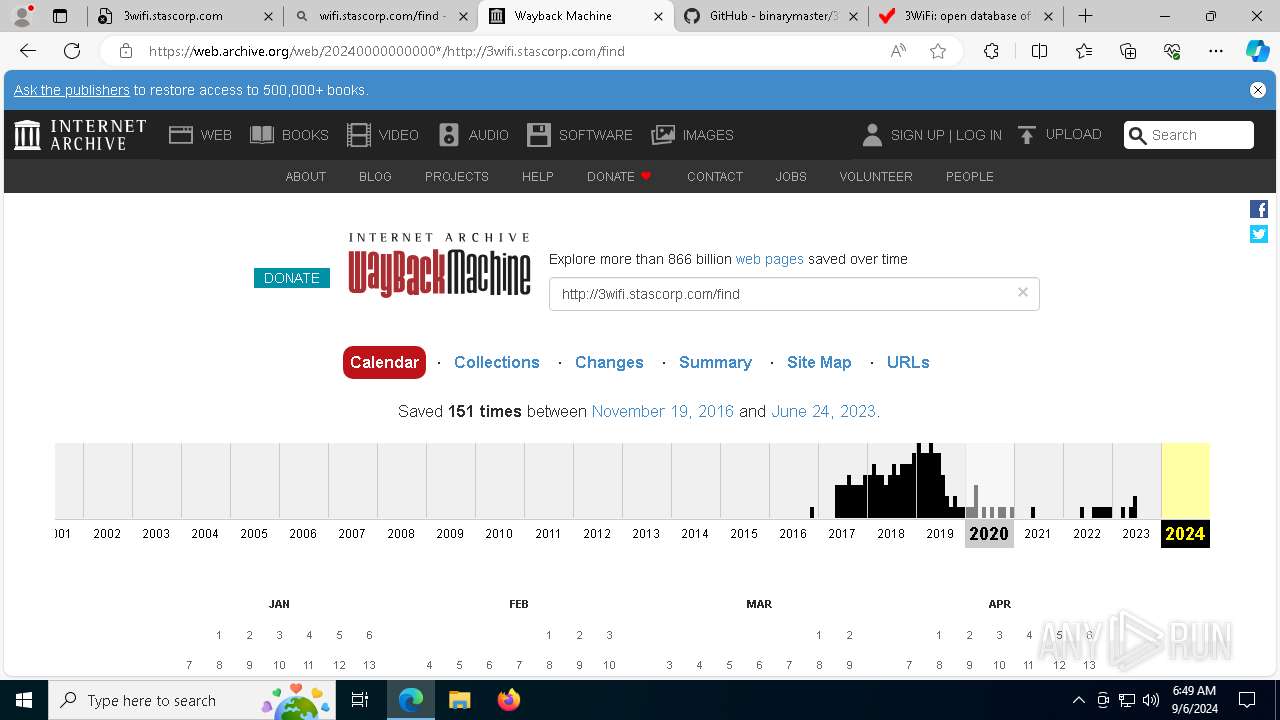Switch to GitHub binarymaster tab
The image size is (1280, 720).
click(x=772, y=16)
